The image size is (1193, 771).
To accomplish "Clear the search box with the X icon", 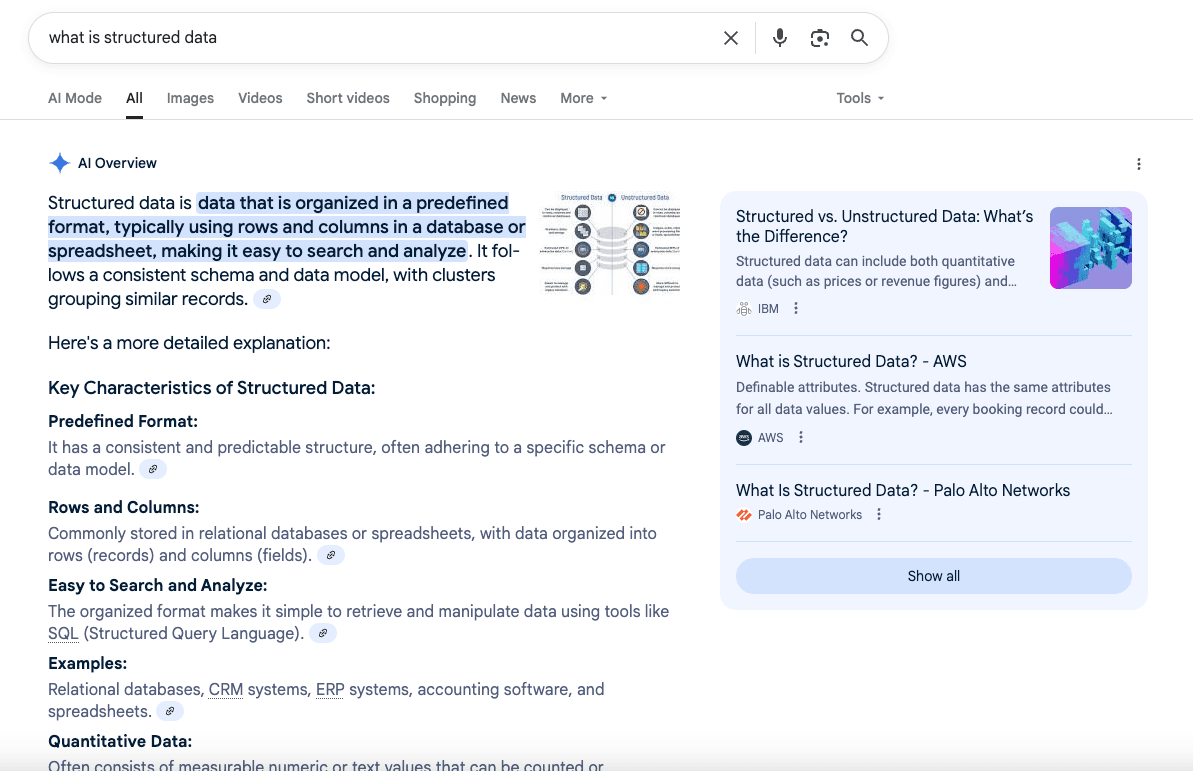I will click(731, 38).
